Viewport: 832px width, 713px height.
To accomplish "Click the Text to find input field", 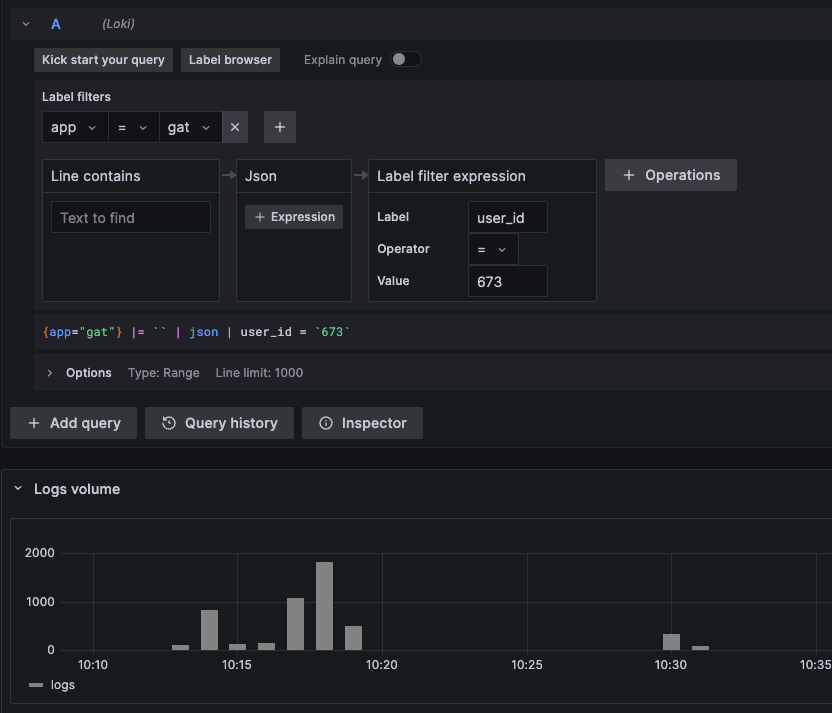I will (130, 217).
